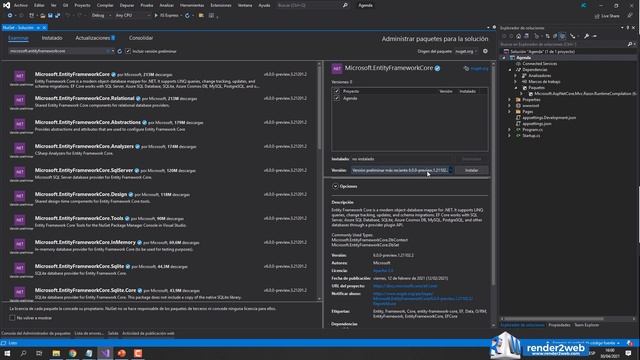Open NuGet package source settings gear
This screenshot has width=640, height=360.
point(485,51)
